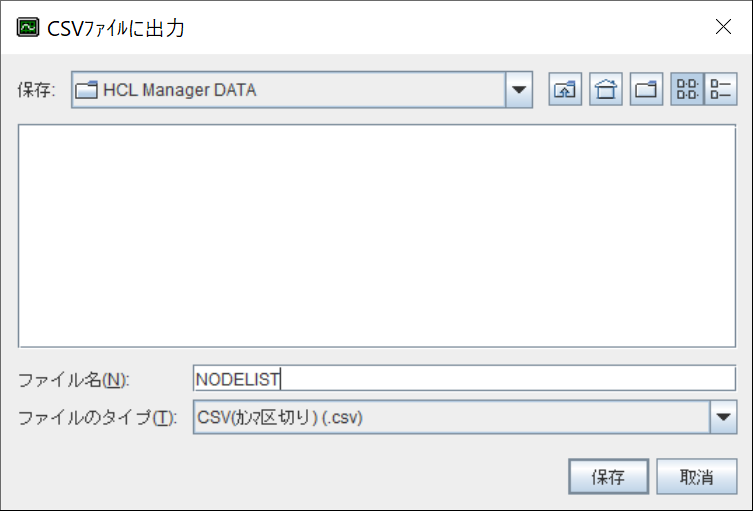Jump to the home folder
The image size is (753, 511).
pos(606,89)
